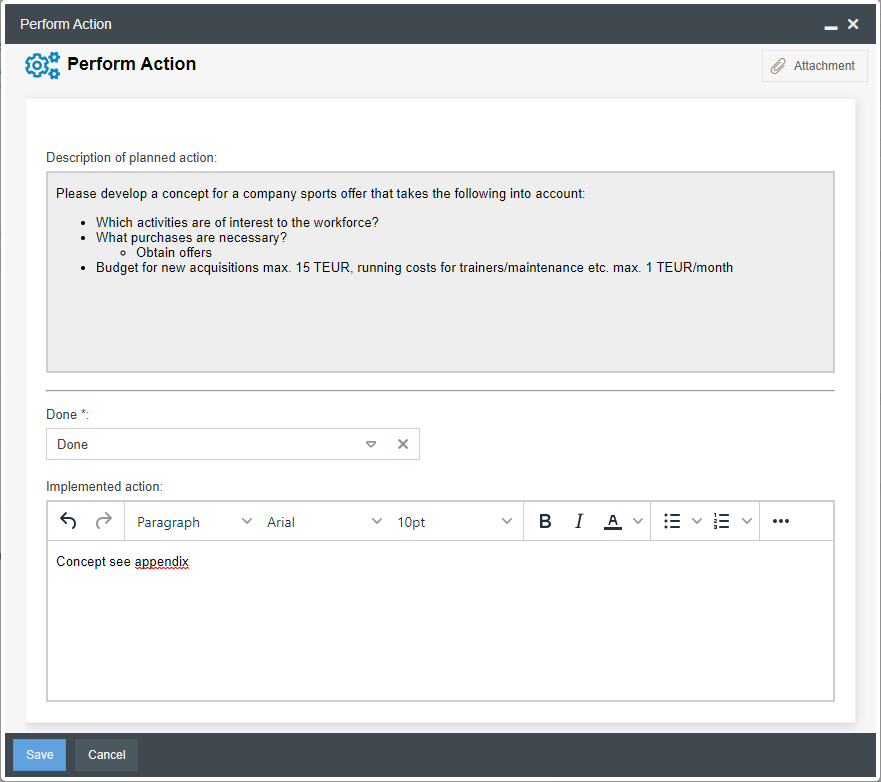Minimize the Perform Action dialog
Screen dimensions: 881x782
coord(831,26)
